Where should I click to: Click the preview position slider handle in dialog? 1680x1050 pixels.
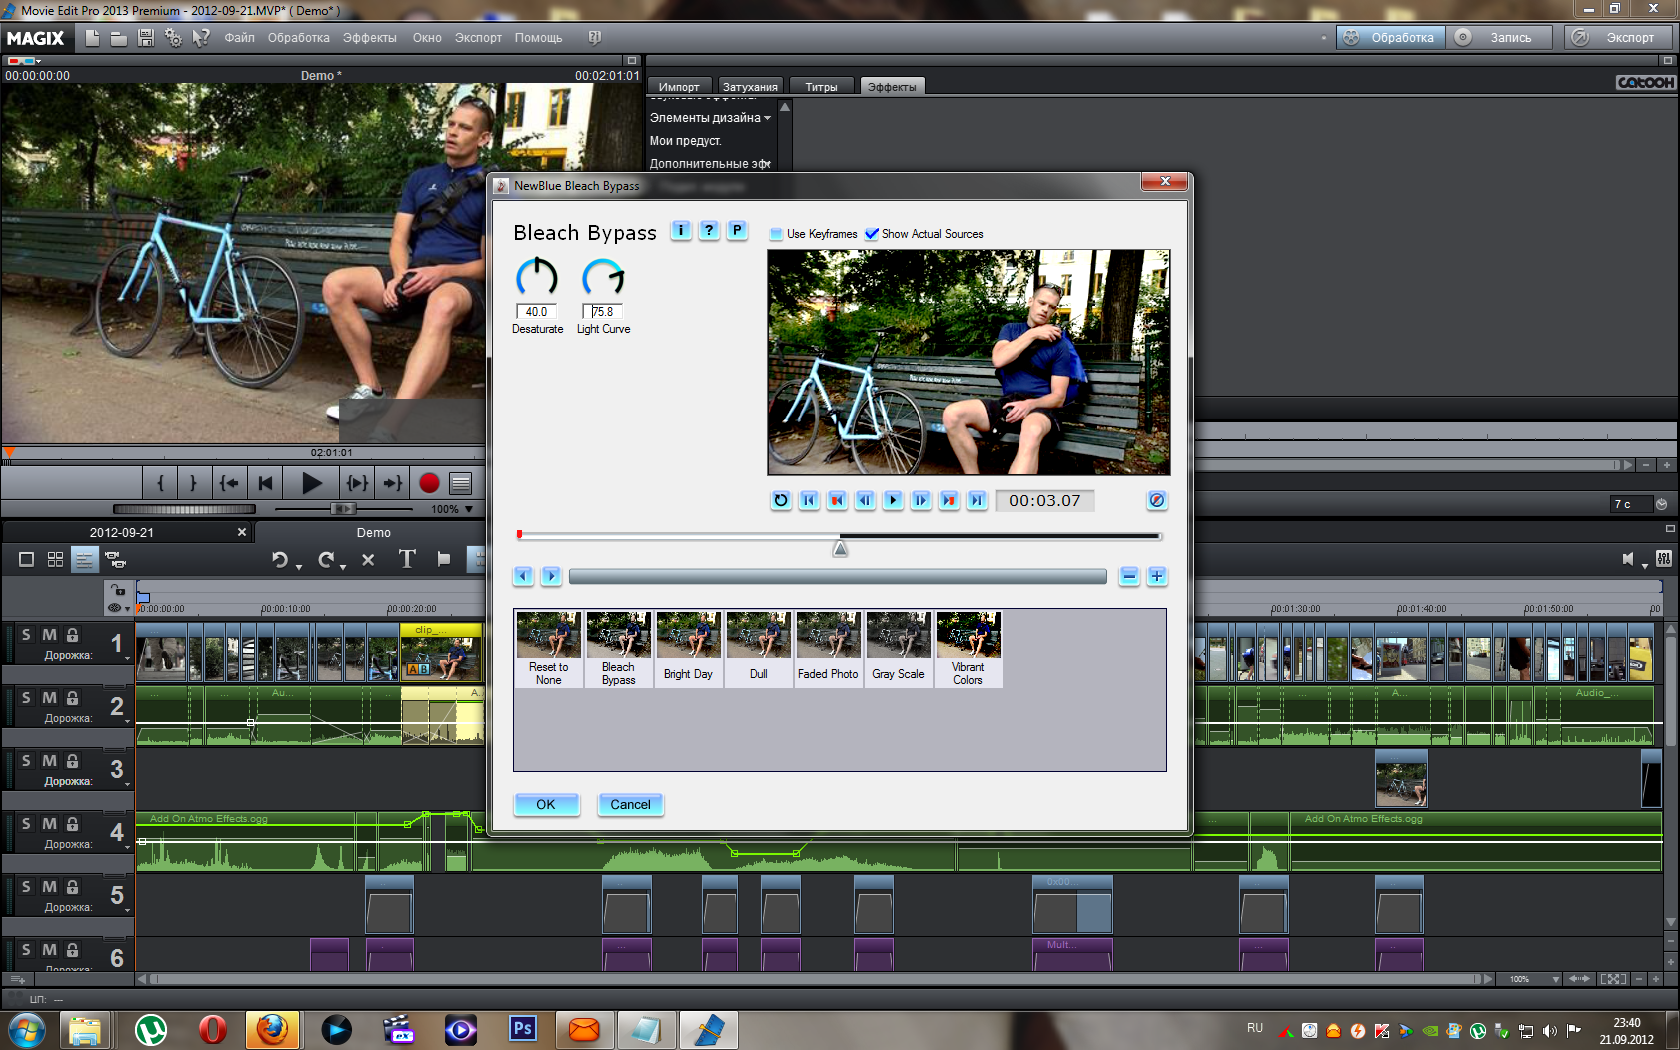841,549
